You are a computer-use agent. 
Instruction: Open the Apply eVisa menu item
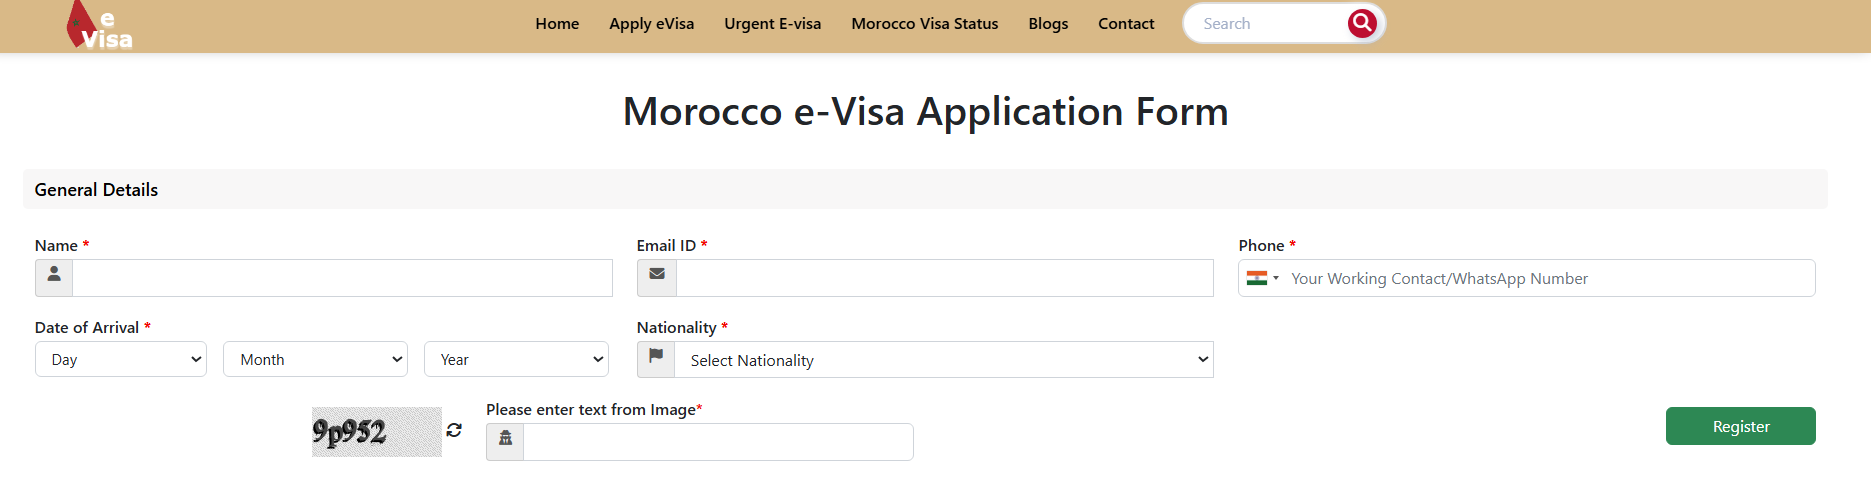coord(651,24)
